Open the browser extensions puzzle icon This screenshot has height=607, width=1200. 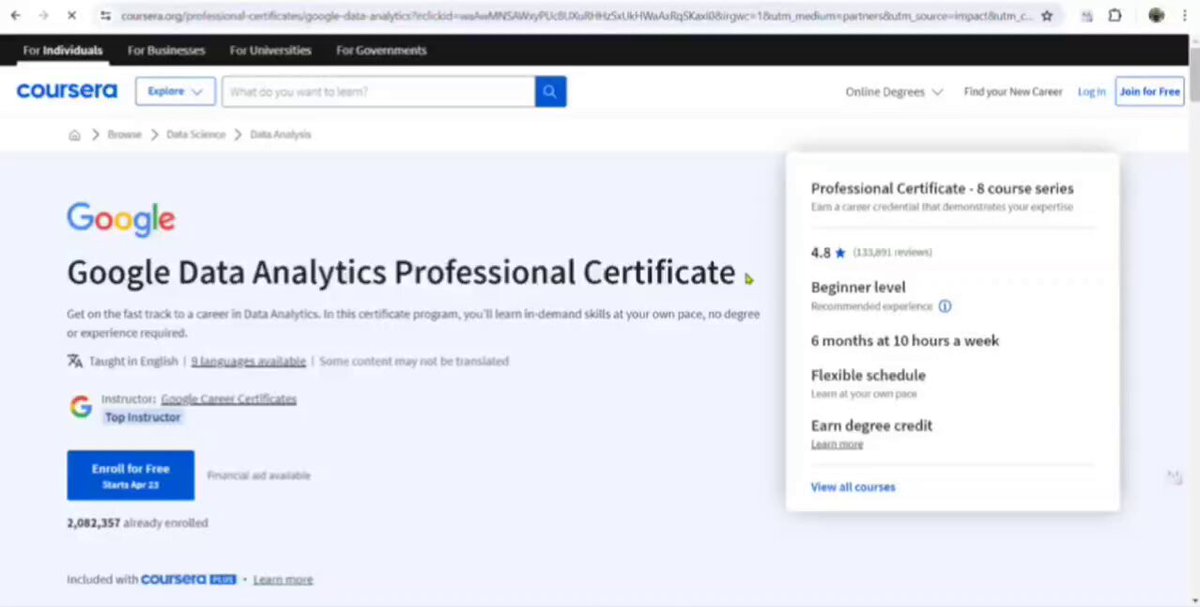point(1116,16)
